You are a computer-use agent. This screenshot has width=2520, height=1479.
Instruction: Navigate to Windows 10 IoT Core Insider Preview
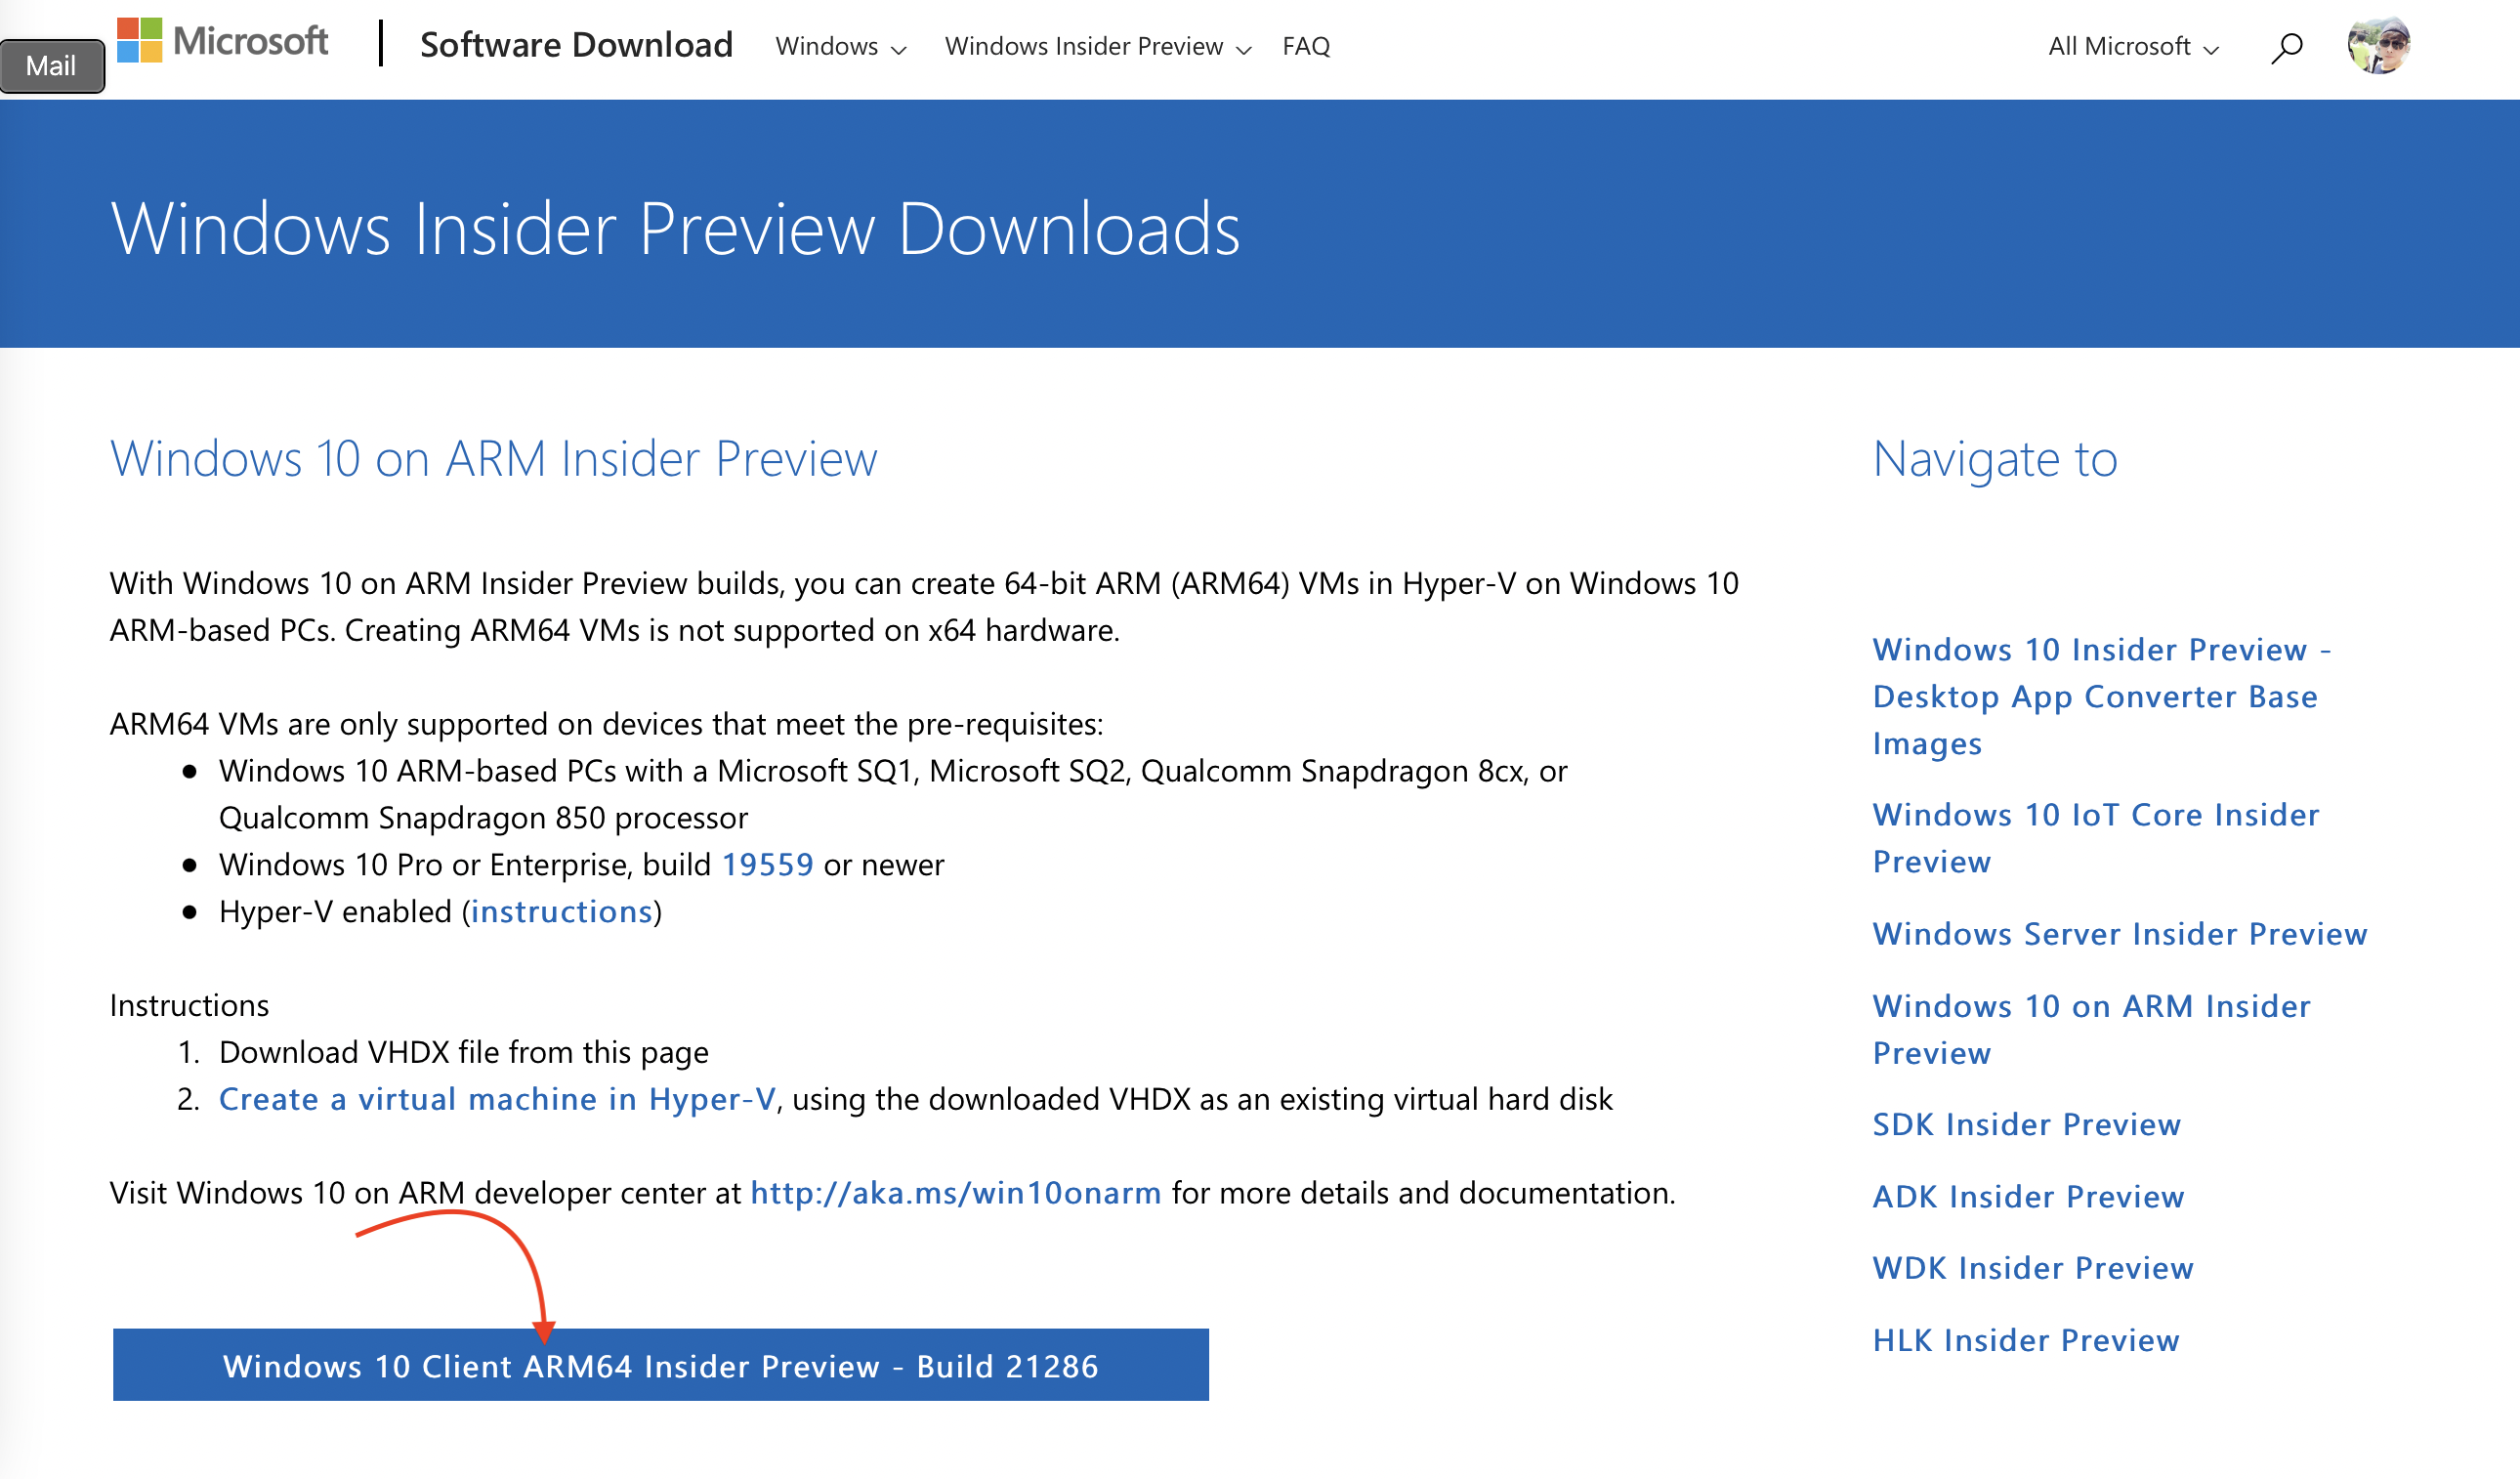pyautogui.click(x=2095, y=838)
